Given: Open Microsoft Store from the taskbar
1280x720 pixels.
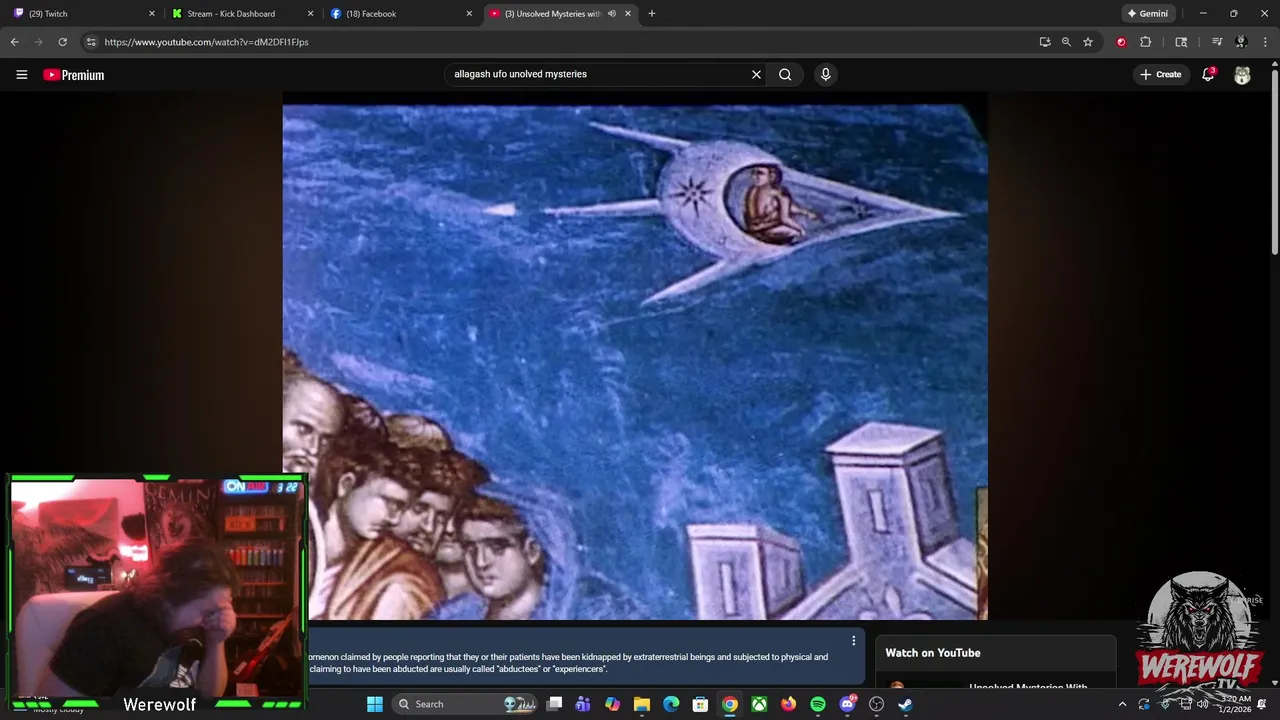Looking at the screenshot, I should pos(701,704).
